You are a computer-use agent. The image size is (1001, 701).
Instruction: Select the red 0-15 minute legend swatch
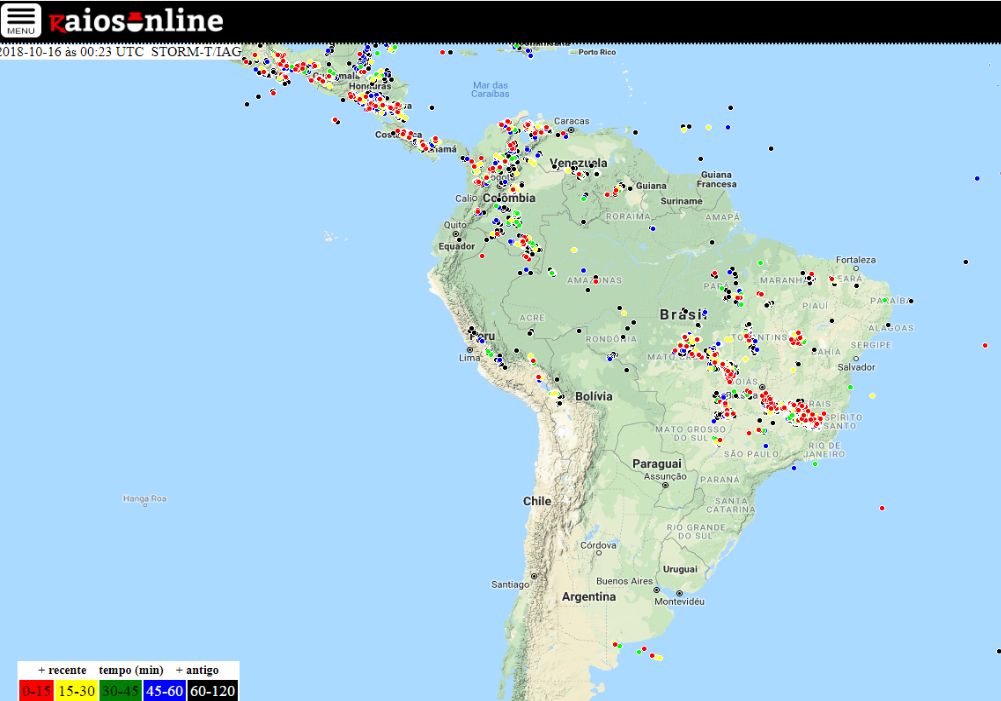pos(37,690)
